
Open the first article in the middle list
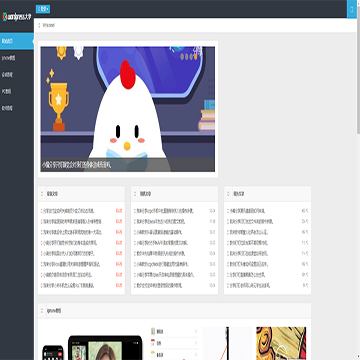tap(166, 211)
